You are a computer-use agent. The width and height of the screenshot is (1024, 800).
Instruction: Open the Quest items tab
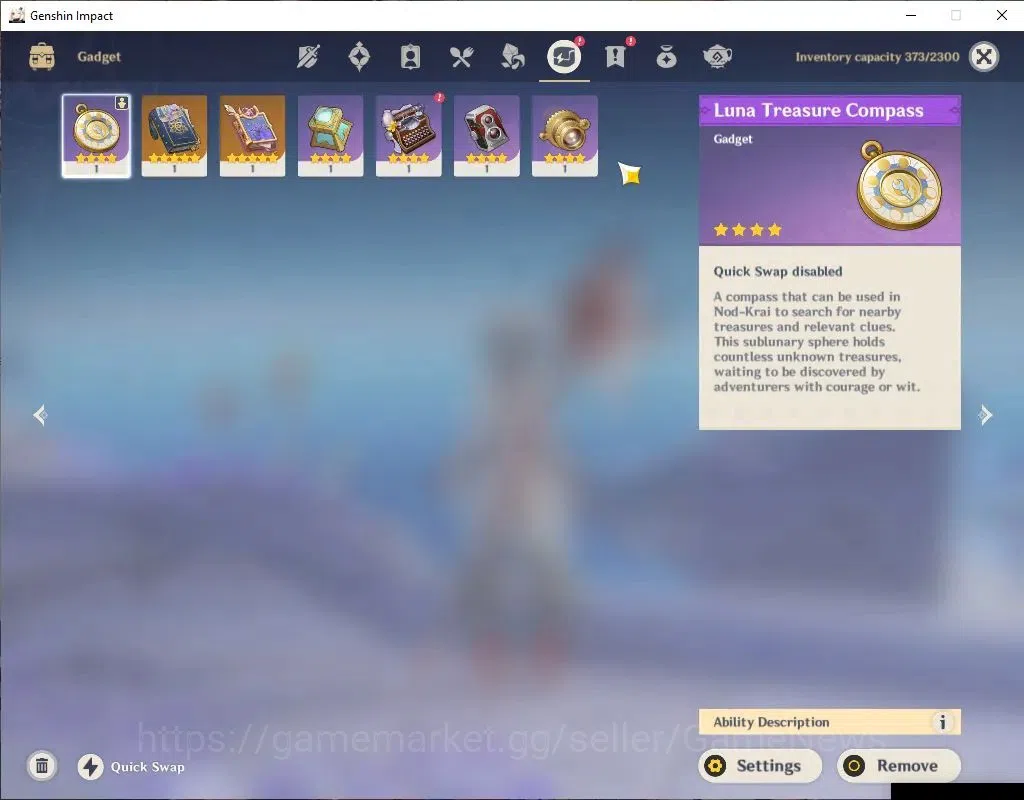[615, 57]
